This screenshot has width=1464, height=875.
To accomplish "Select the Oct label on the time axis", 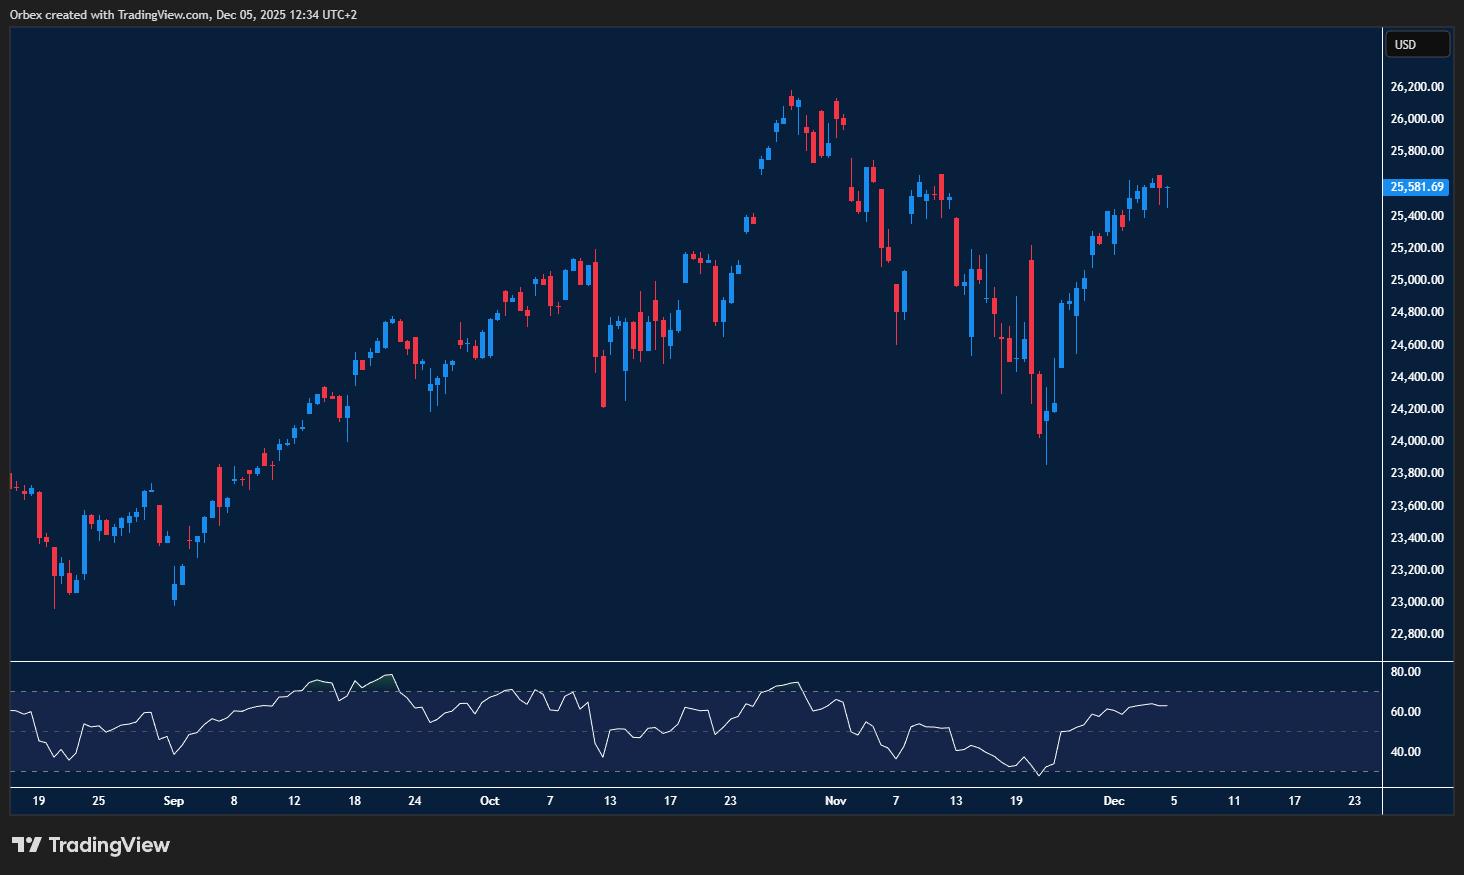I will point(489,801).
